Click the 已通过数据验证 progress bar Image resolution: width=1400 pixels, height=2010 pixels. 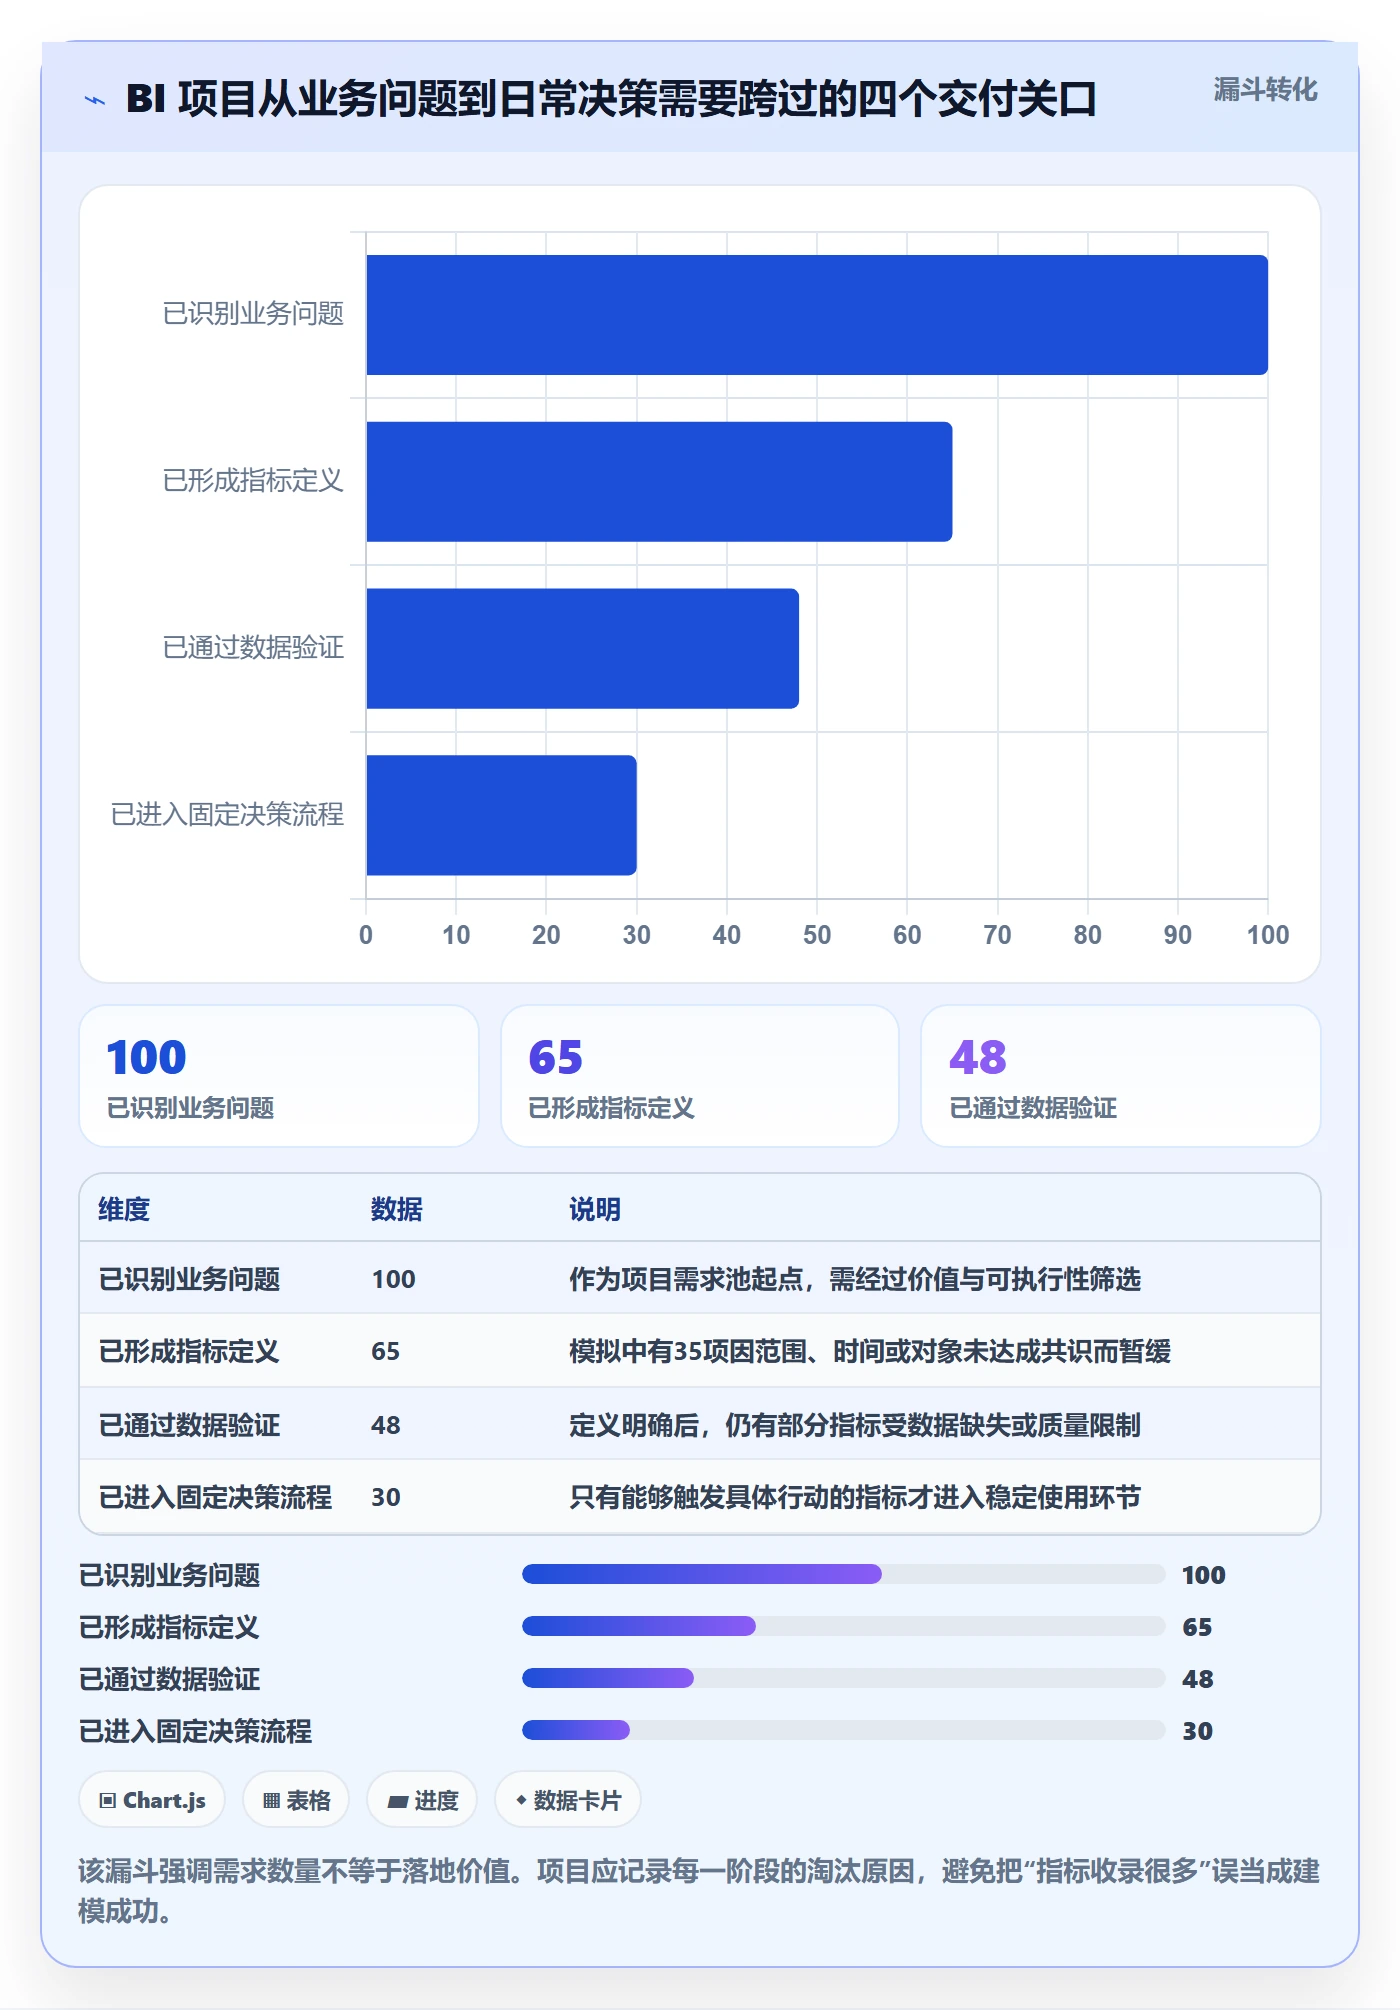coord(844,1678)
